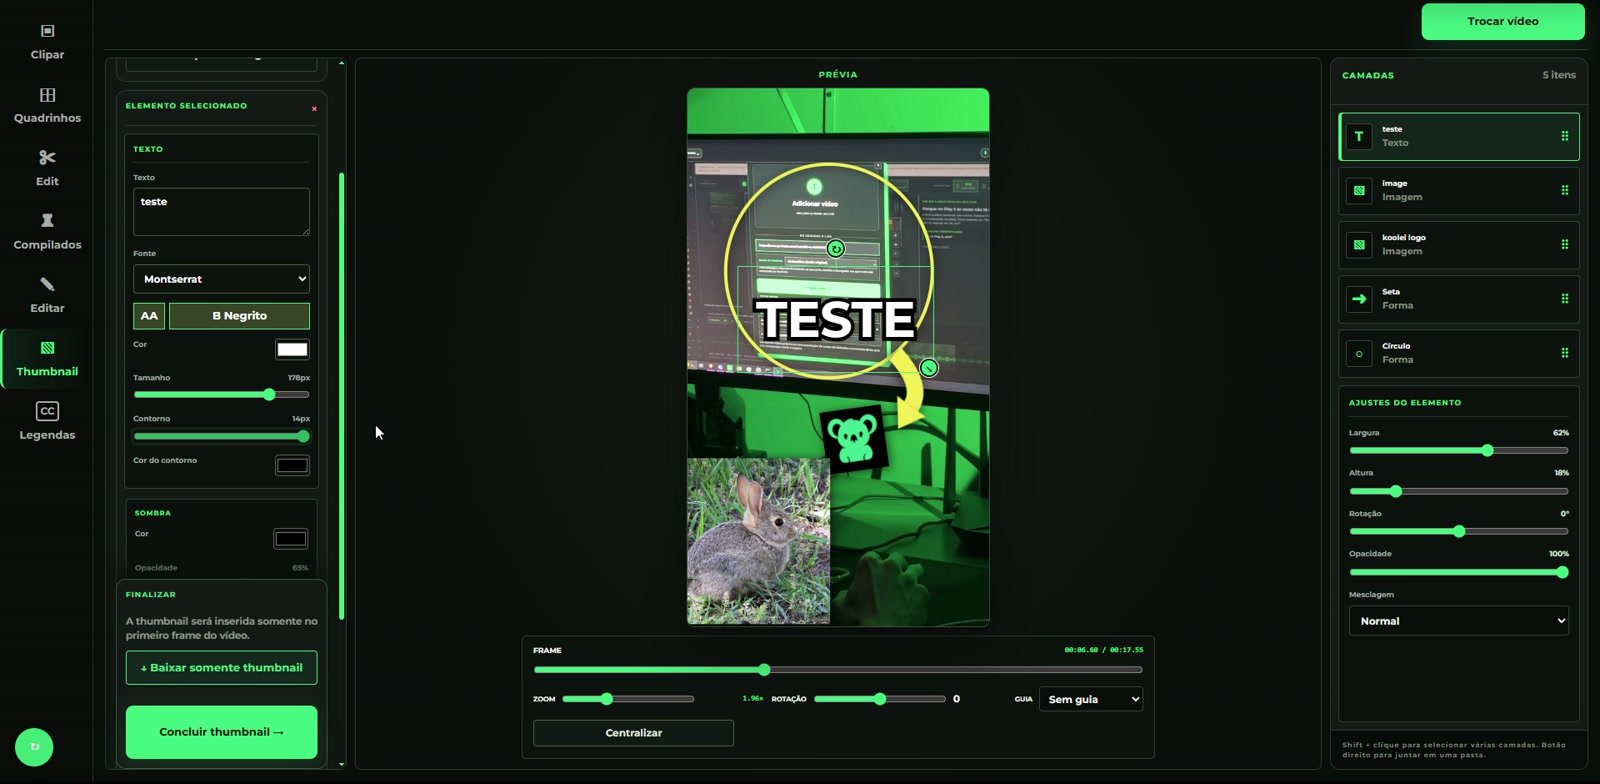
Task: Select the Círculo shape layer icon
Action: point(1359,353)
